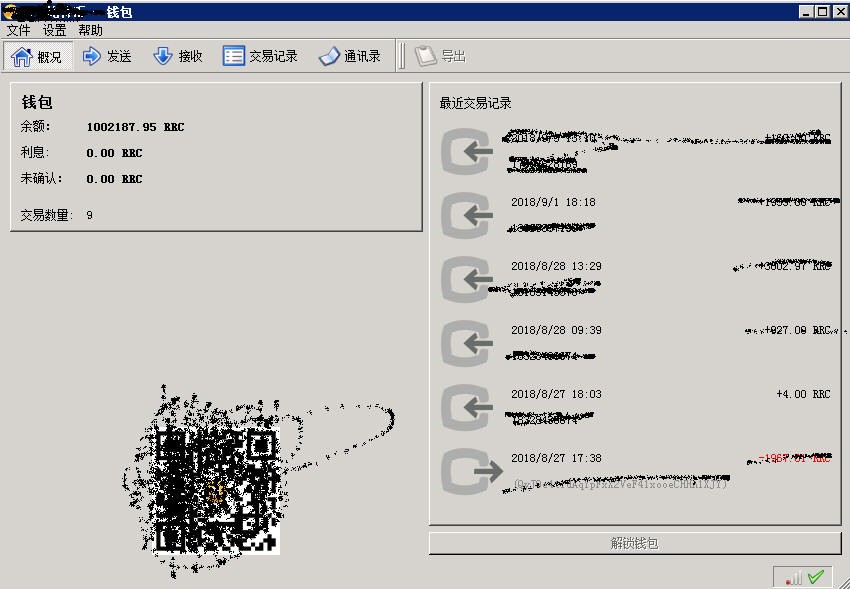This screenshot has width=850, height=589.
Task: Open the 概况 overview tab
Action: coord(38,56)
